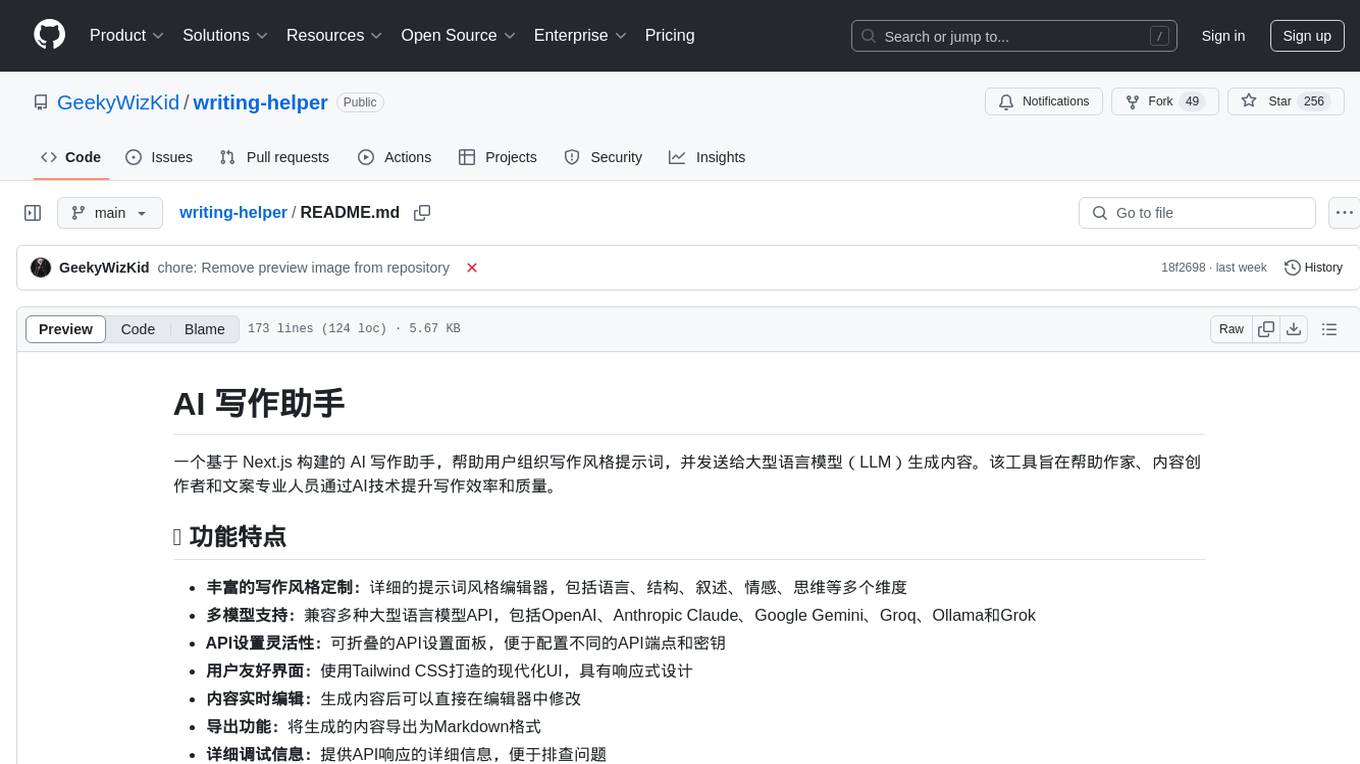Click the repository icon beside GeekyWizKid

[41, 102]
